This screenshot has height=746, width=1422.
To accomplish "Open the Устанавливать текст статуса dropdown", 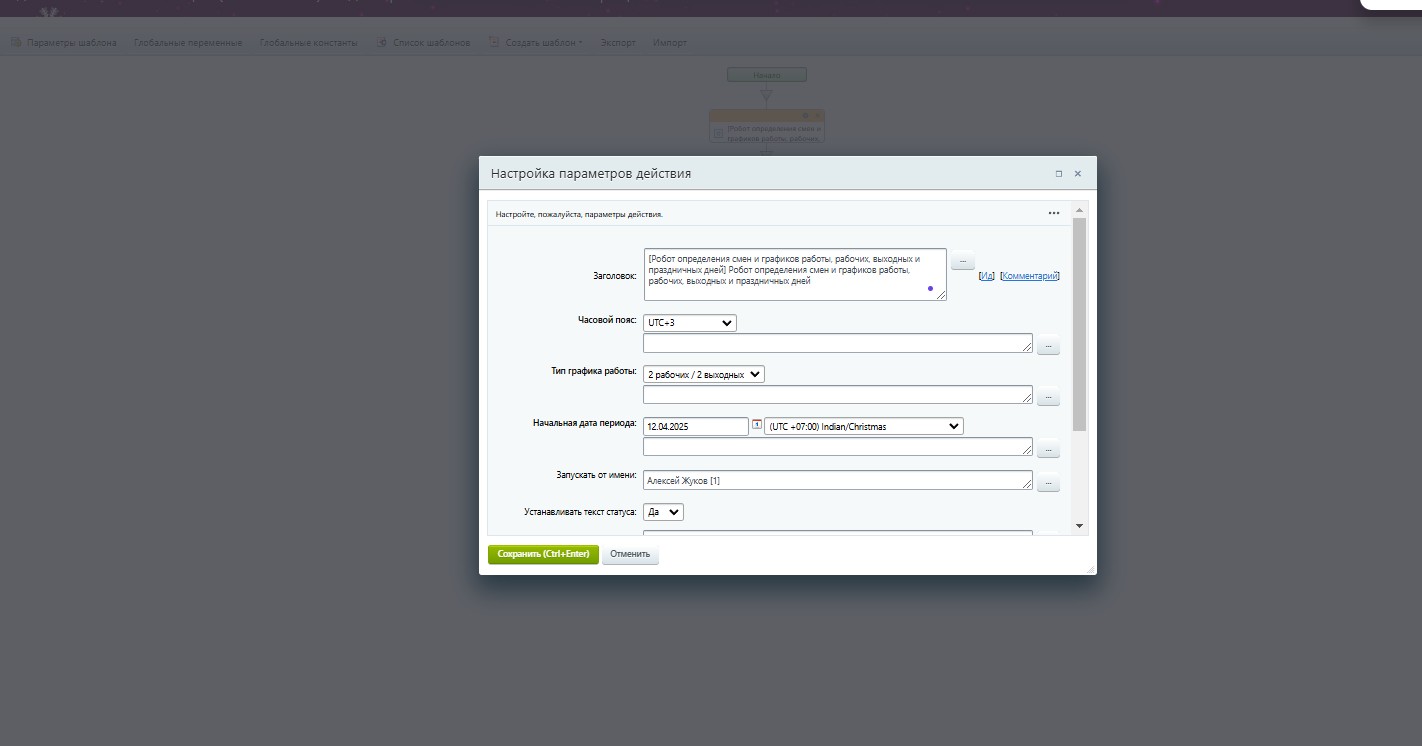I will tap(663, 512).
